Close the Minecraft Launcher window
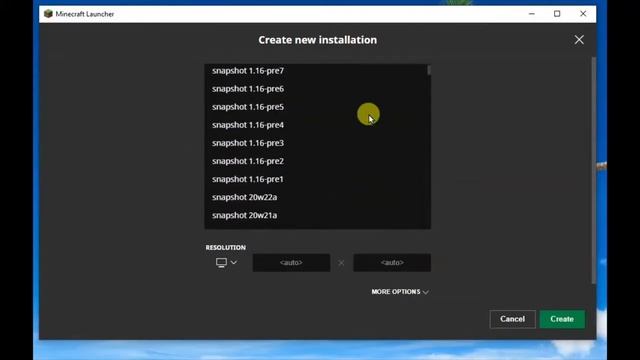This screenshot has width=640, height=360. (583, 14)
